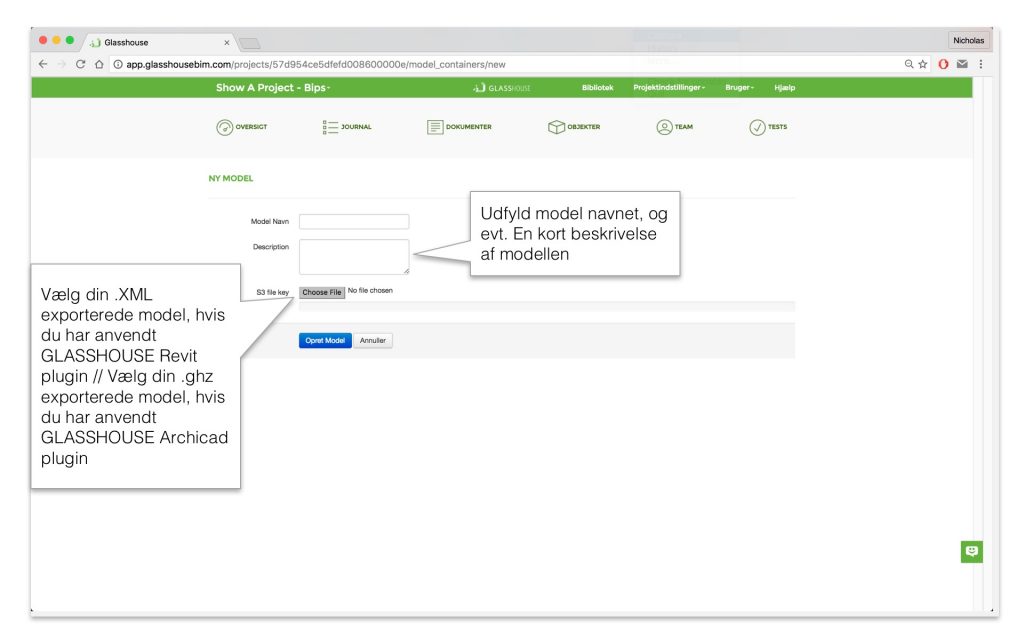
Task: Open the Tests checkmark icon
Action: (757, 127)
